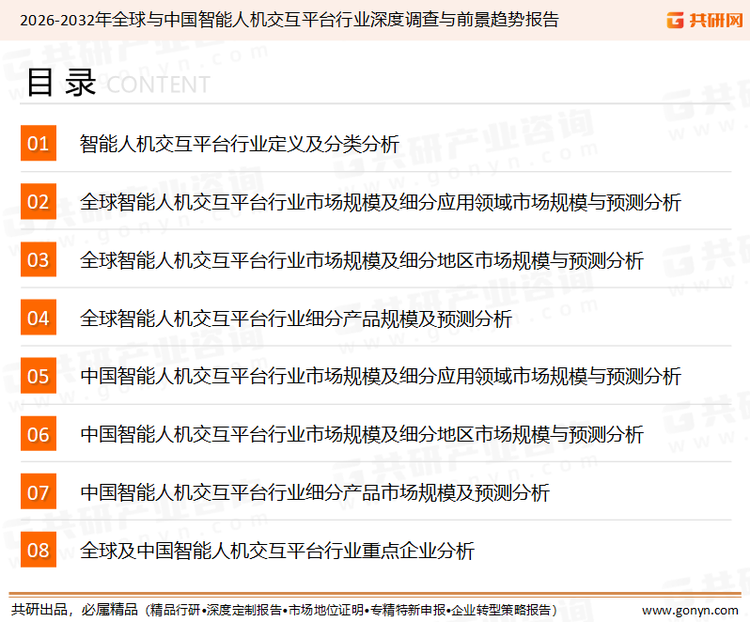Screen dimensions: 750x622
Task: Open 全球 细分地区市场规模与预测分析 entry 03
Action: (362, 260)
